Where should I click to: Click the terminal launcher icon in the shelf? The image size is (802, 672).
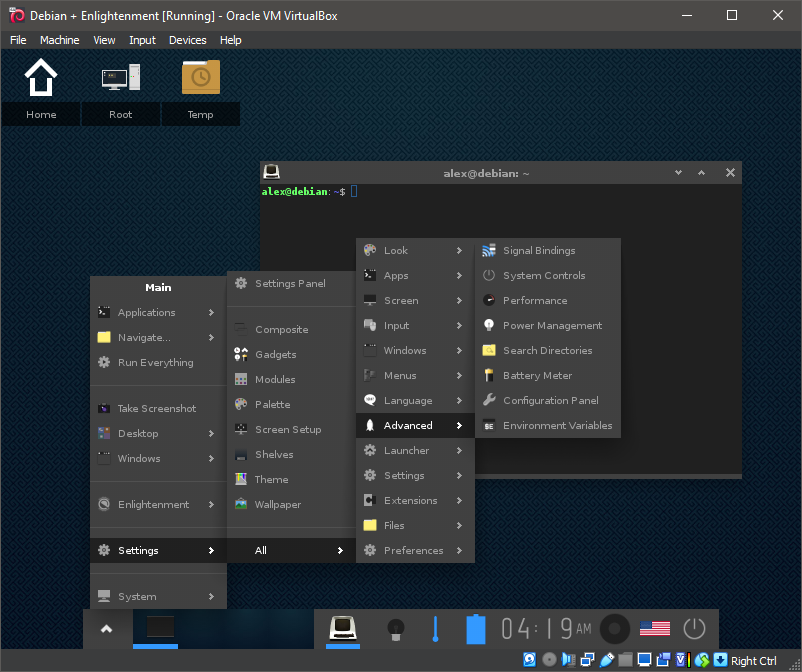(345, 629)
